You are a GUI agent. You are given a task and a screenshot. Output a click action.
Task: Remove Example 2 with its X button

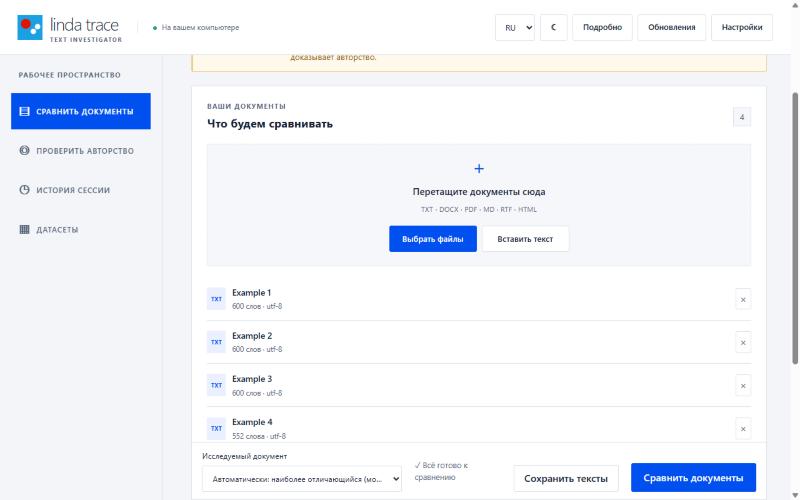tap(743, 343)
